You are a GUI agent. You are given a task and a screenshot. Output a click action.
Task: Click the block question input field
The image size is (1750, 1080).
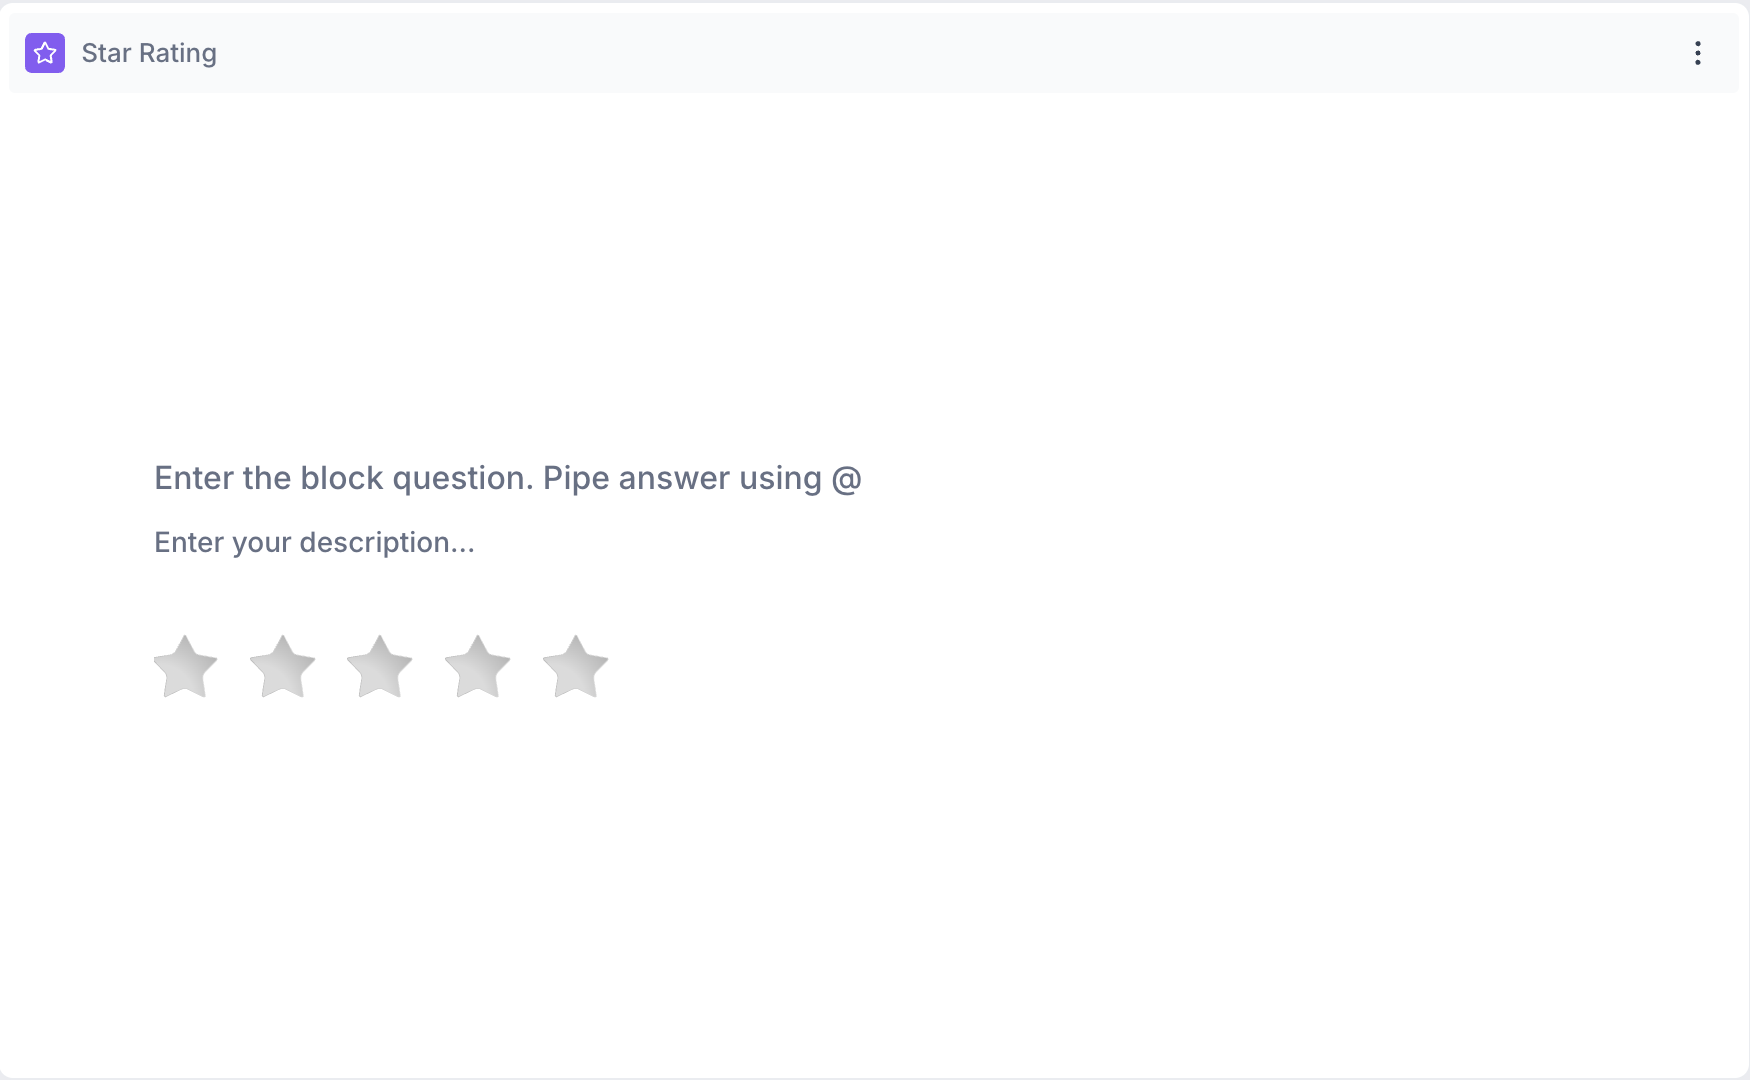(507, 478)
